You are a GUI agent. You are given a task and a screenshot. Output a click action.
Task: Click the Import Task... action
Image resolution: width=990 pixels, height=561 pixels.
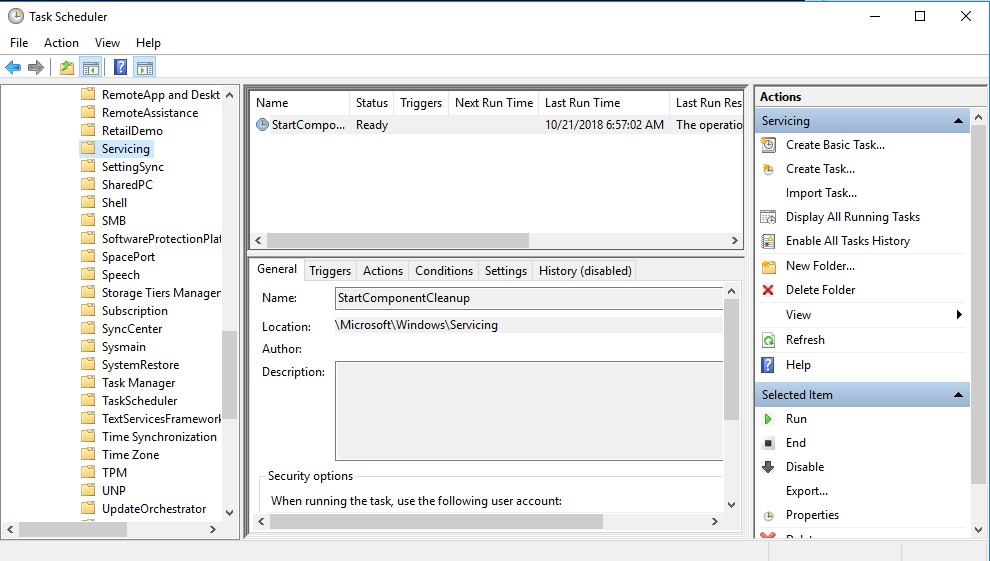pyautogui.click(x=821, y=193)
